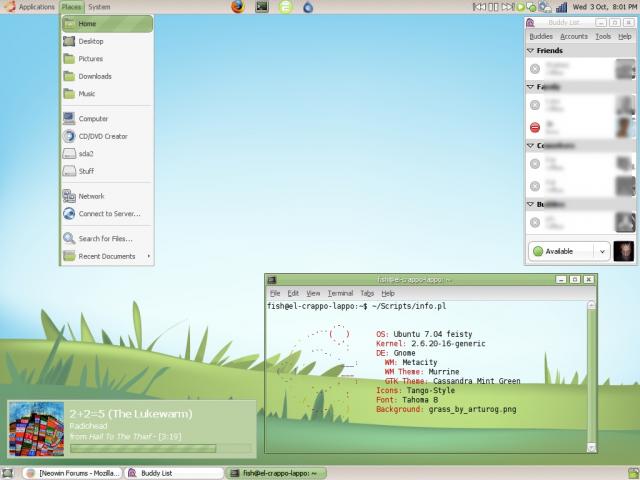The image size is (640, 480).
Task: Open the Downloads folder entry
Action: point(107,76)
